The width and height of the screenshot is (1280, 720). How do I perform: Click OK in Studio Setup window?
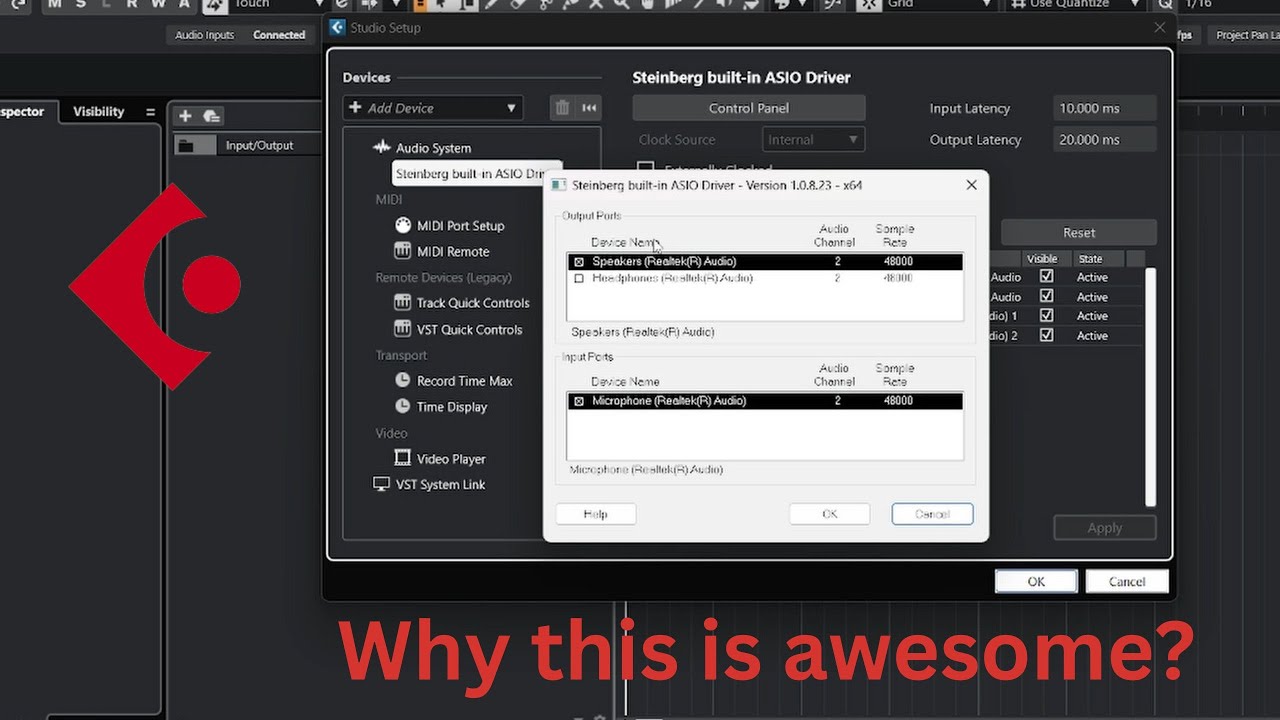click(1036, 581)
